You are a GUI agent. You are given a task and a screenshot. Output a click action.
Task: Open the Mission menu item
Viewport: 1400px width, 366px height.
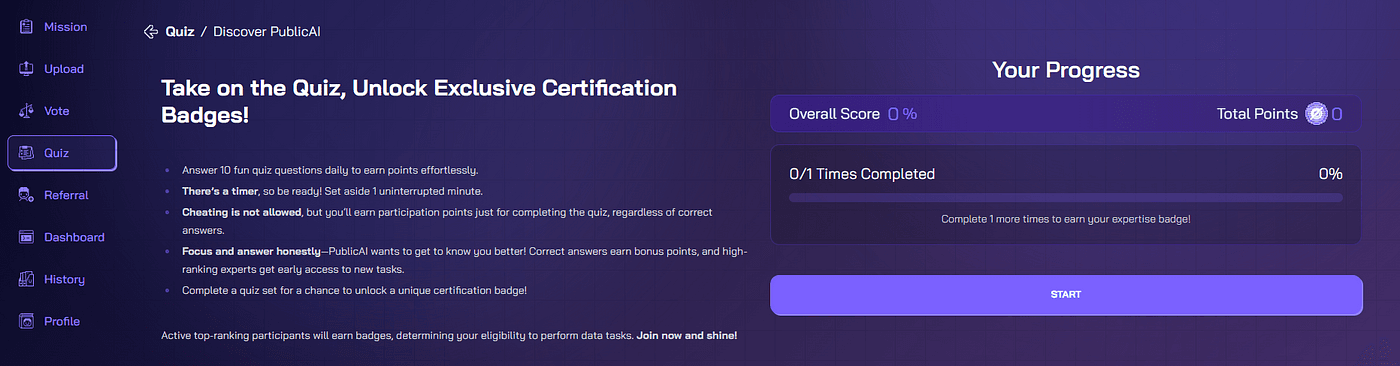click(x=66, y=27)
